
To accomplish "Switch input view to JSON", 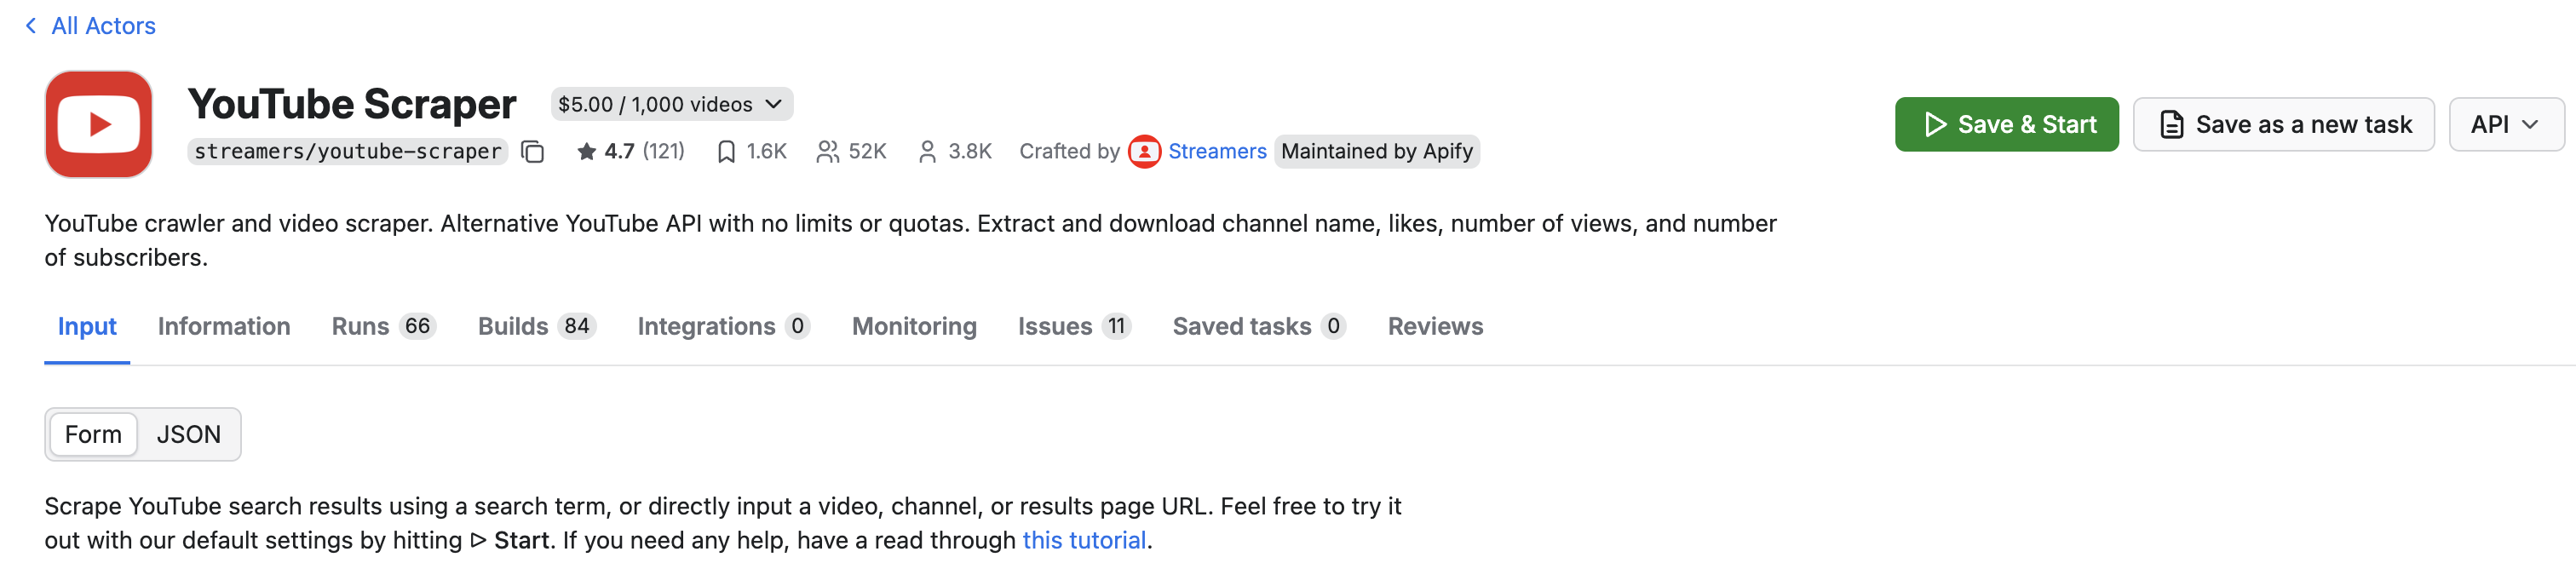I will click(x=188, y=434).
